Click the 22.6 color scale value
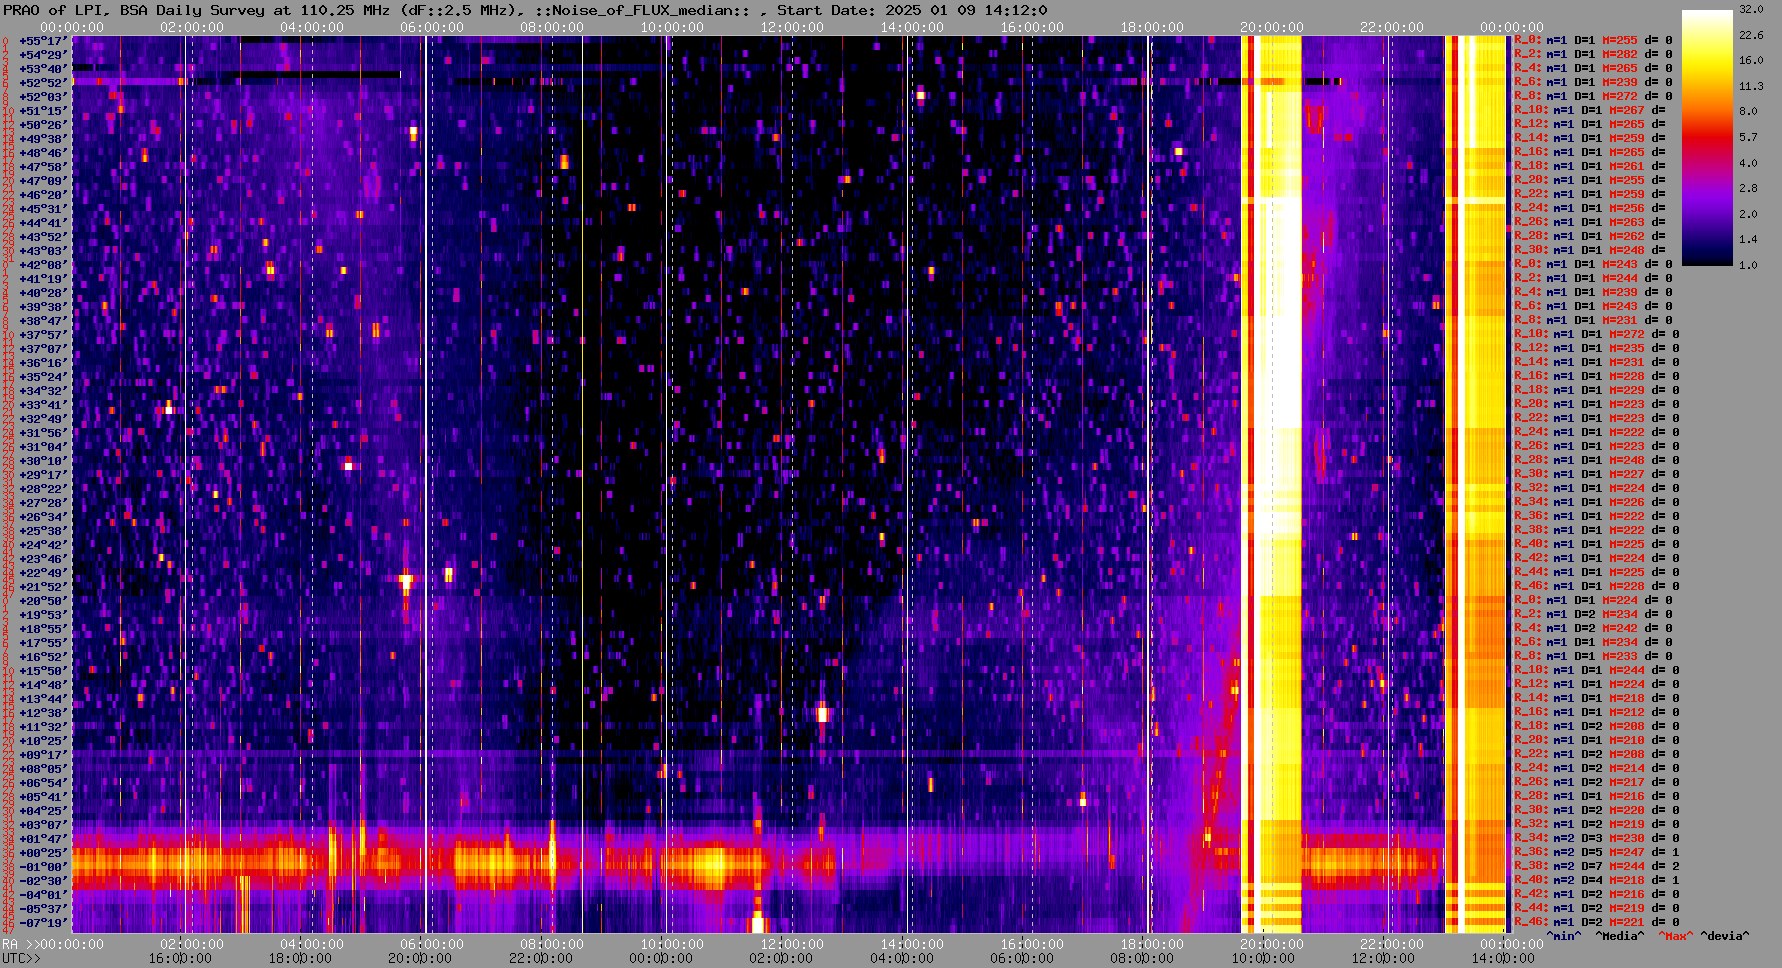Viewport: 1782px width, 968px height. pyautogui.click(x=1751, y=35)
